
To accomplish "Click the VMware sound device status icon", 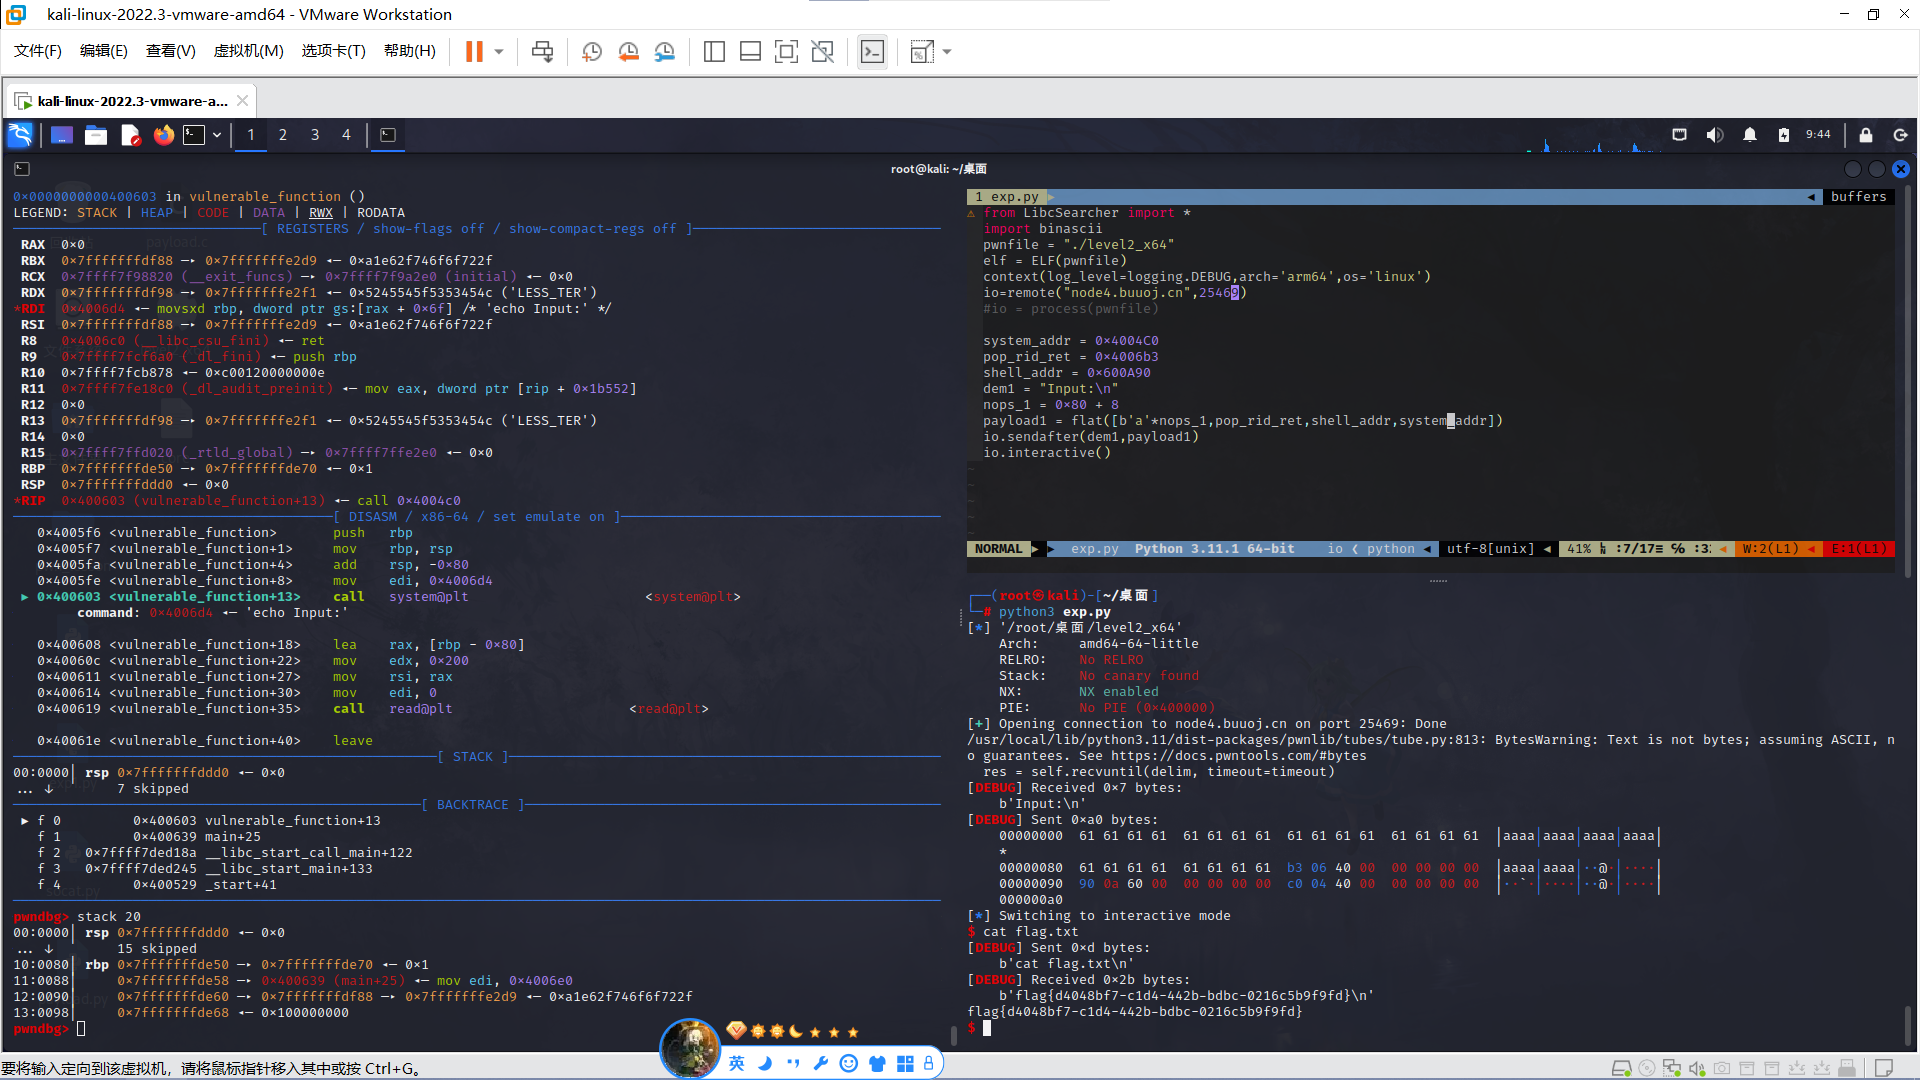I will [1697, 1068].
